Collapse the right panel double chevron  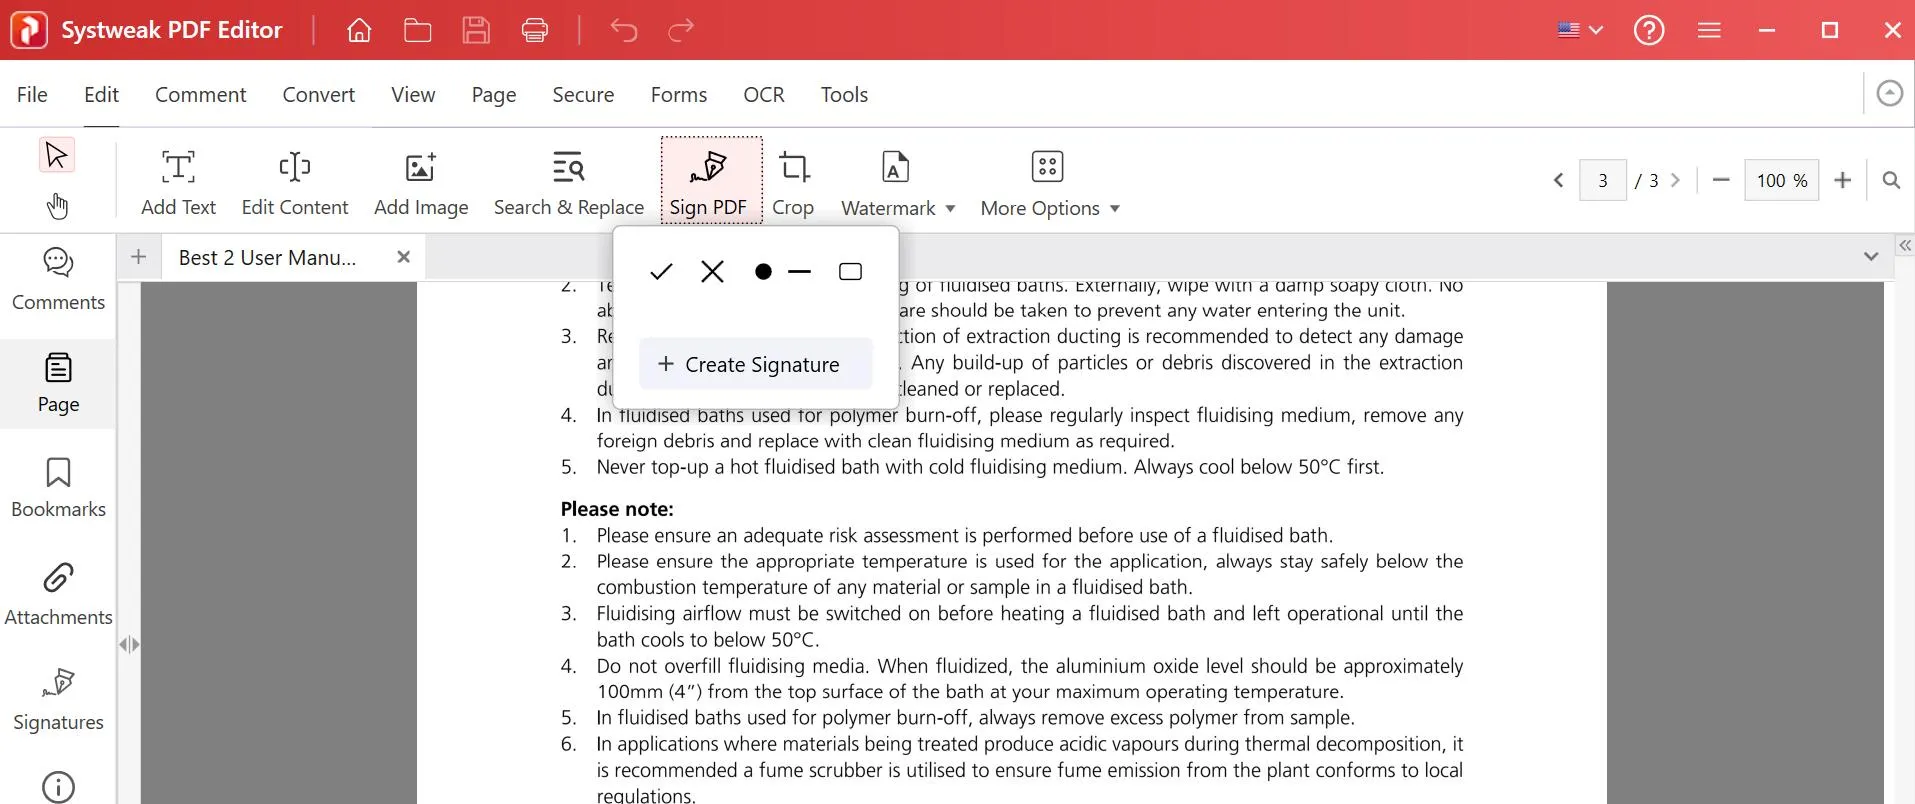[1905, 246]
